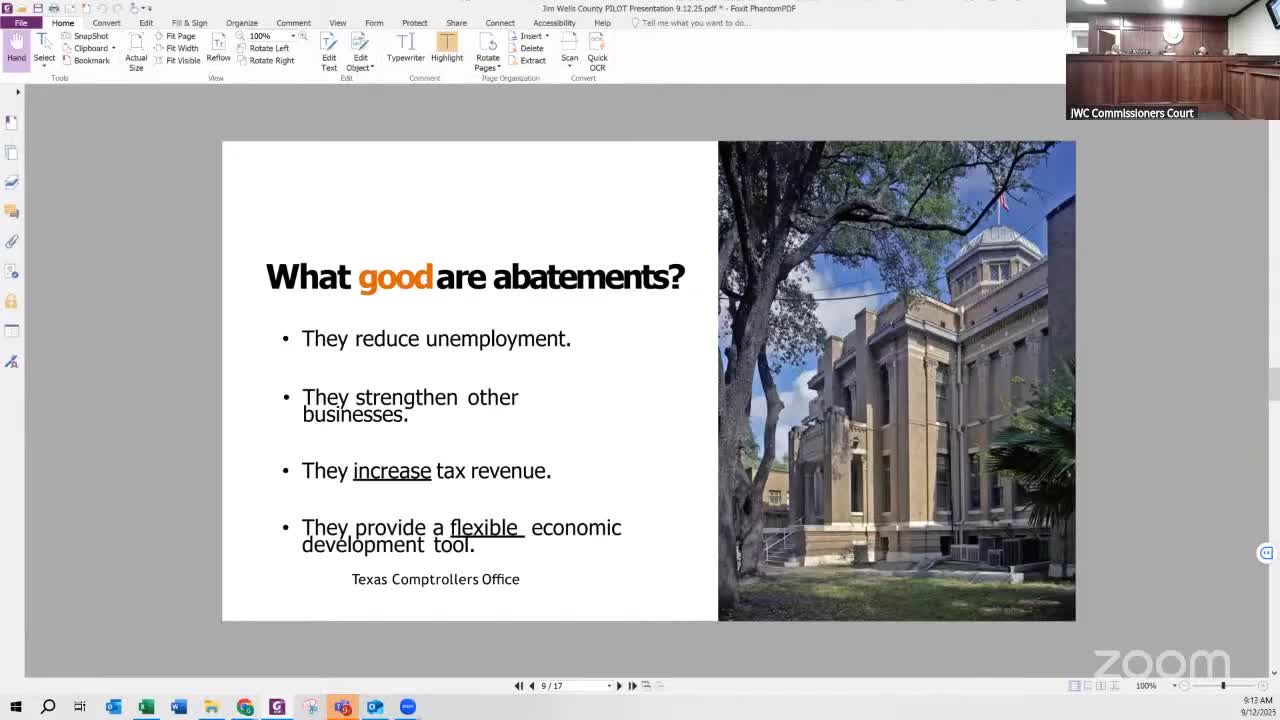Switch to Fit Page view
Screen dimensions: 1280x720
180,36
